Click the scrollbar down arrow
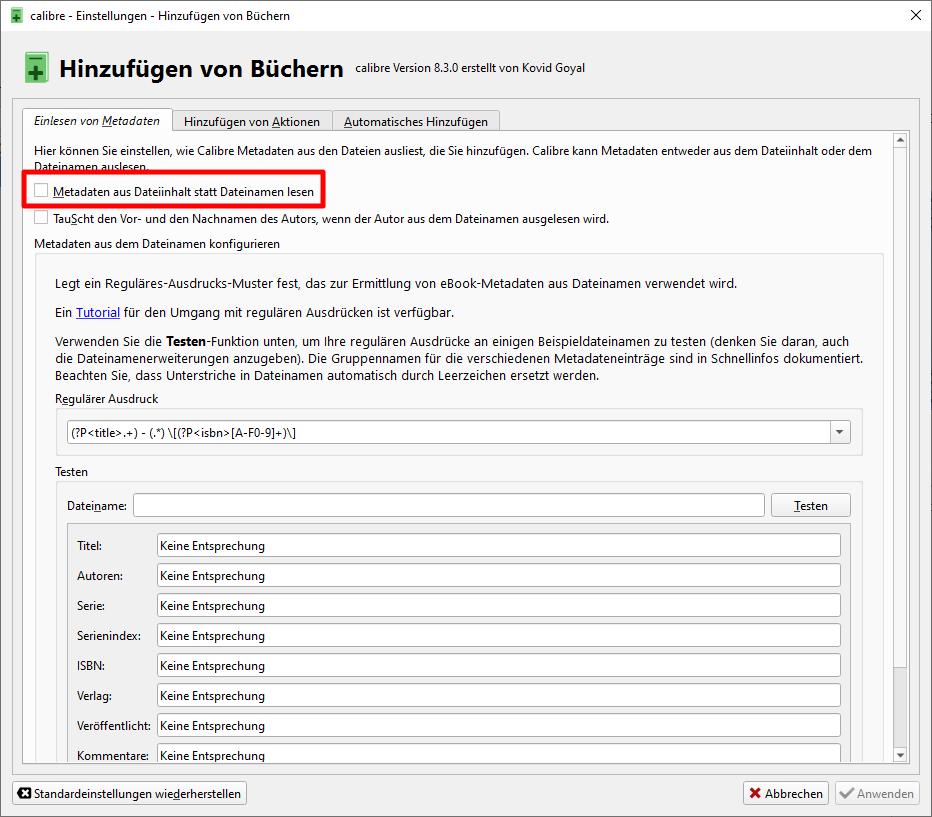This screenshot has height=817, width=932. [x=900, y=755]
